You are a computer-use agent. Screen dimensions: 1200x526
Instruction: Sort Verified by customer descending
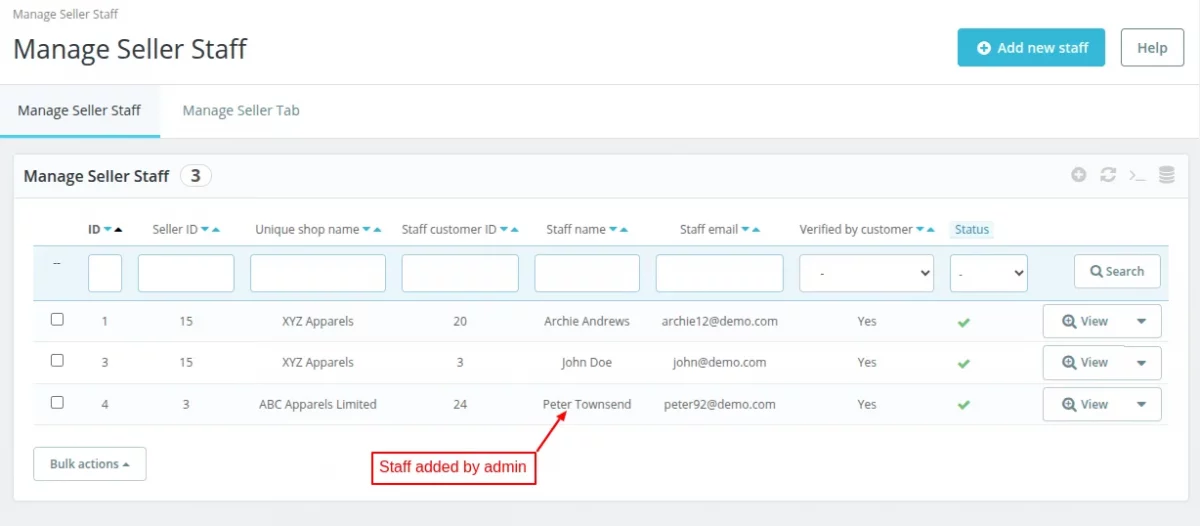click(x=920, y=229)
